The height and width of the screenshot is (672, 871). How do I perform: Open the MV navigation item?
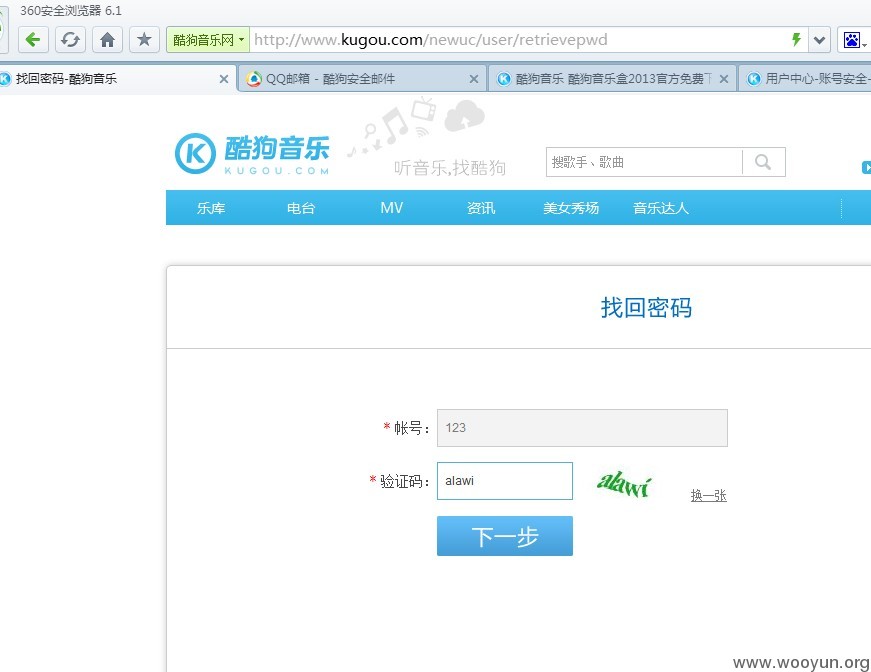point(392,208)
